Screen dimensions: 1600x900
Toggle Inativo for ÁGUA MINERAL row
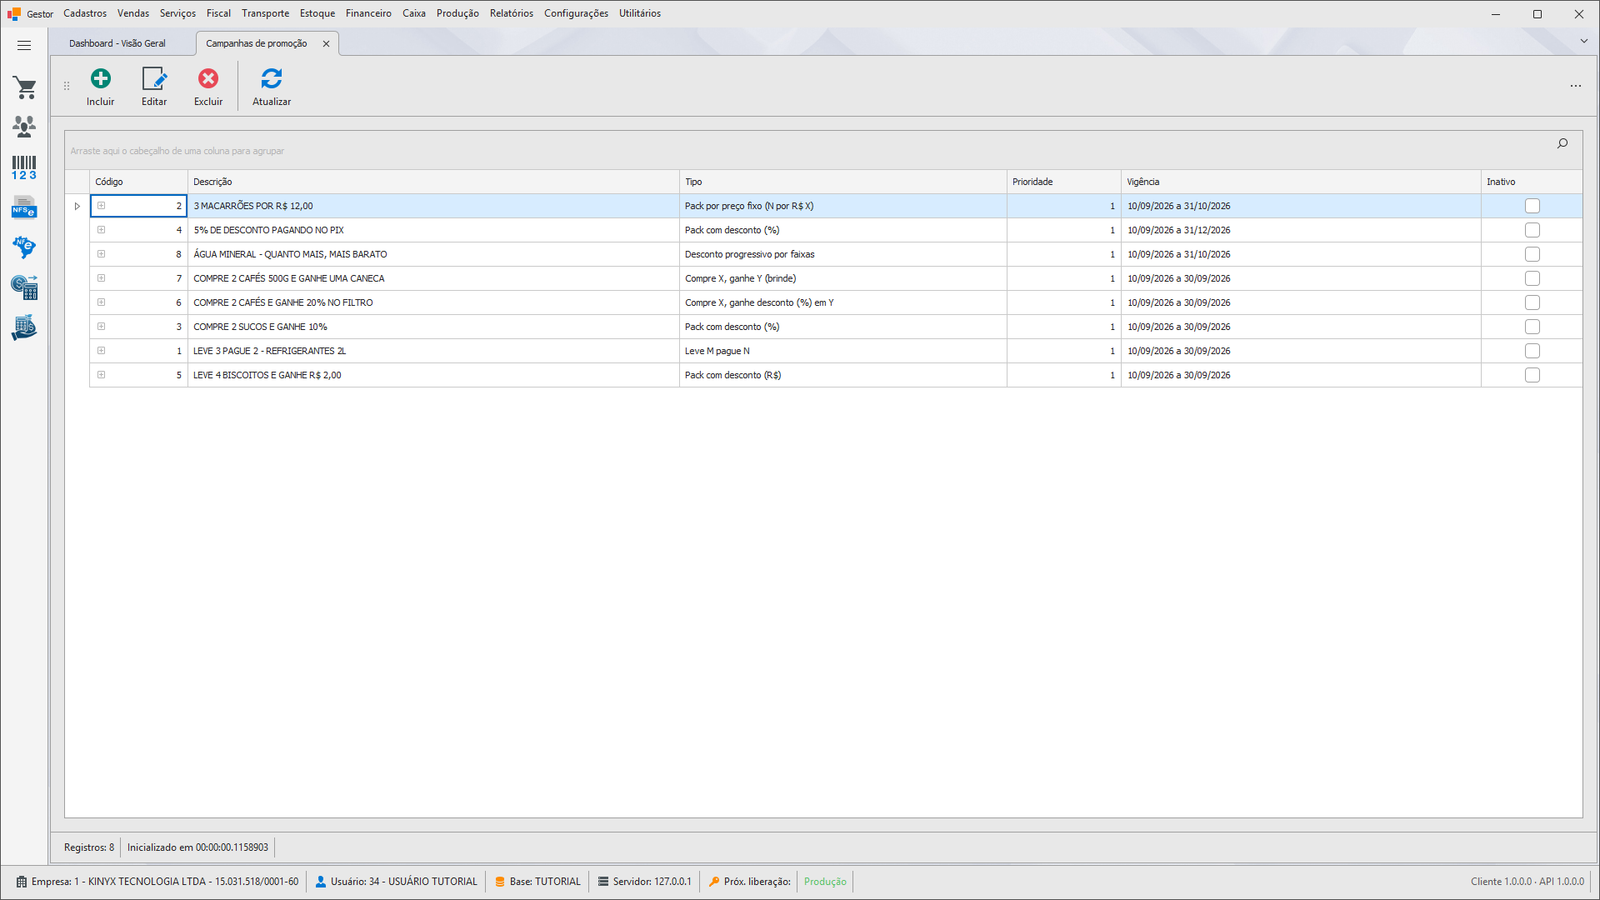pos(1532,254)
